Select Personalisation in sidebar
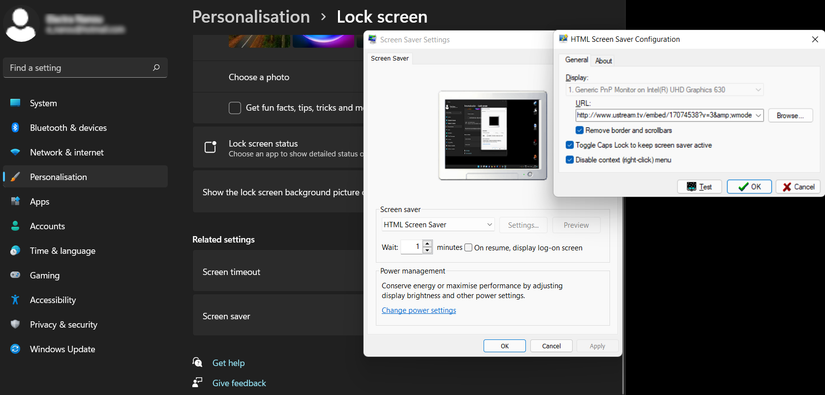The image size is (825, 395). coord(85,177)
